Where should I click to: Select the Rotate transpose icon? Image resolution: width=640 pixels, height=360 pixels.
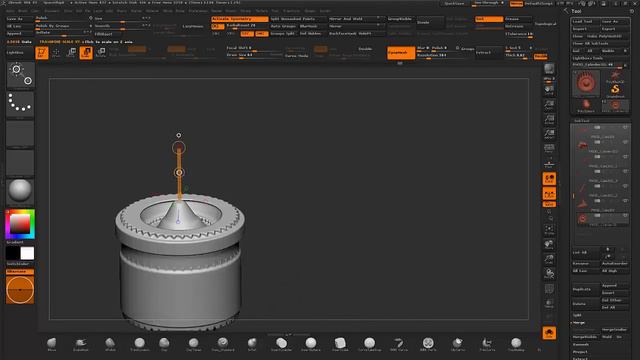(x=101, y=53)
